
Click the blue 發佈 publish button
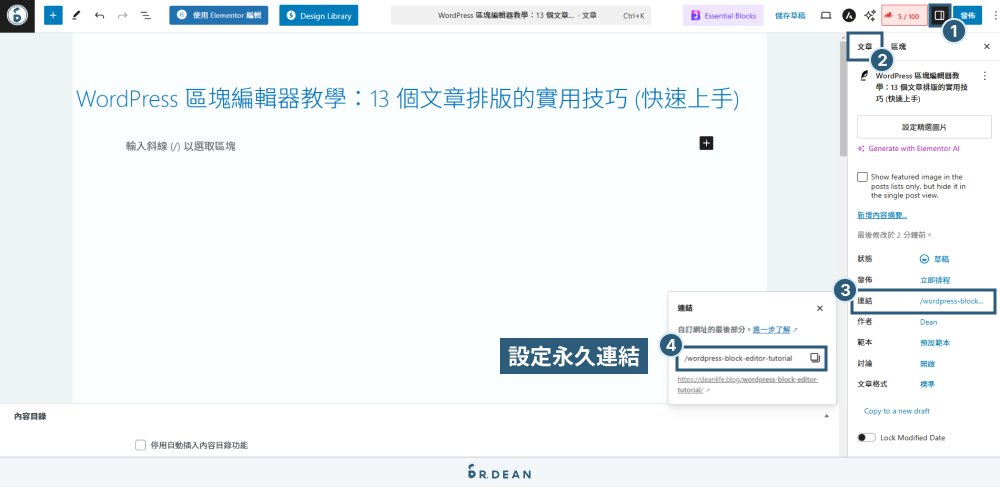pos(967,15)
